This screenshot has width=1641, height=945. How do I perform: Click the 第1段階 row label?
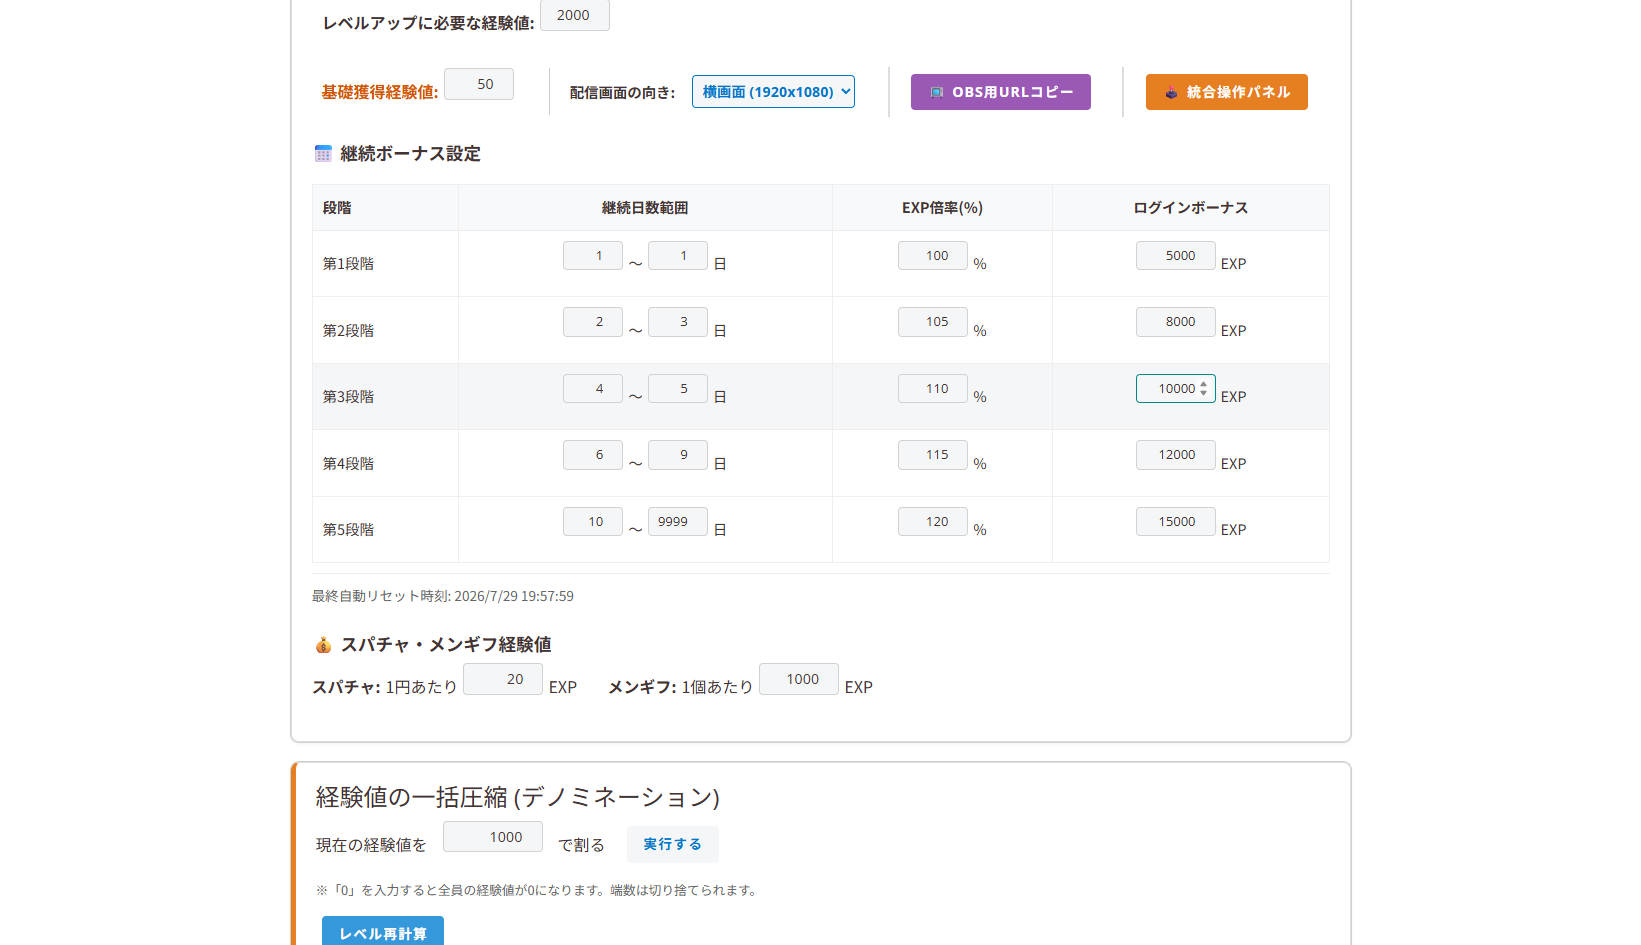coord(348,264)
